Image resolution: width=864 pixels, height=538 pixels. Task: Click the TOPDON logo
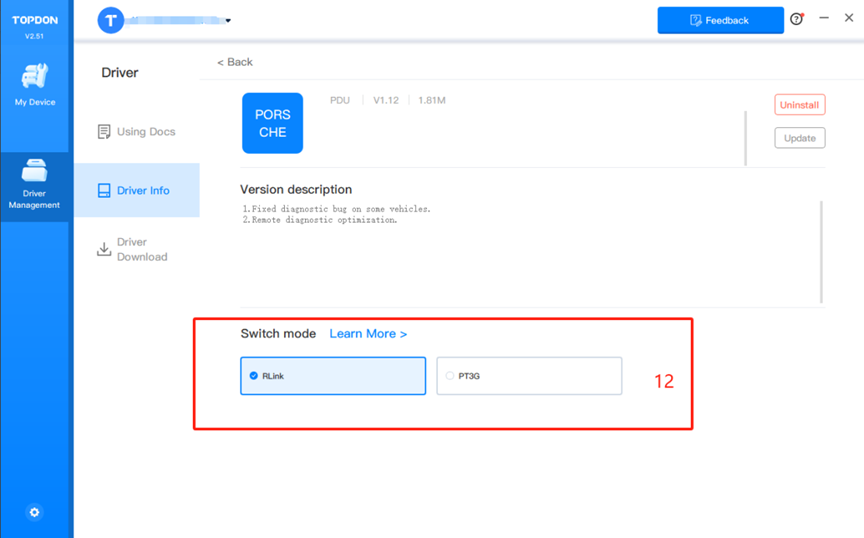[35, 20]
